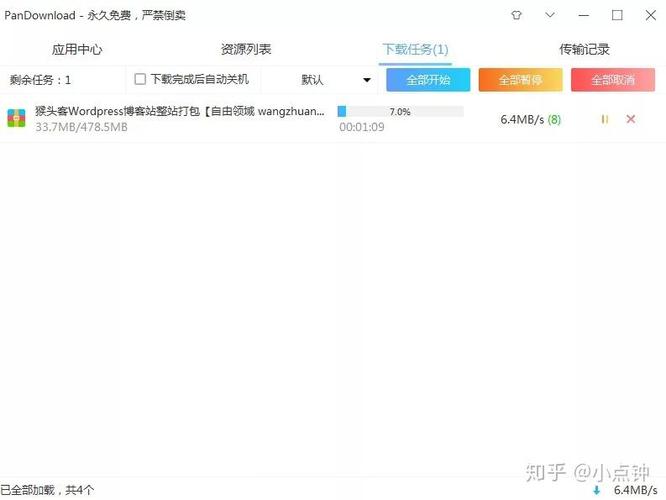The width and height of the screenshot is (666, 500).
Task: Click the 6.4MB/s (8) speed in task row
Action: (530, 119)
